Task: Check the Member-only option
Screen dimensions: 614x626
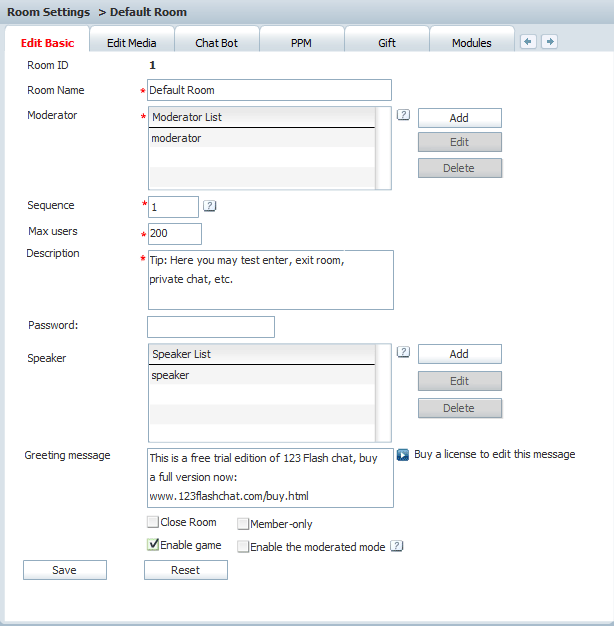Action: [243, 523]
